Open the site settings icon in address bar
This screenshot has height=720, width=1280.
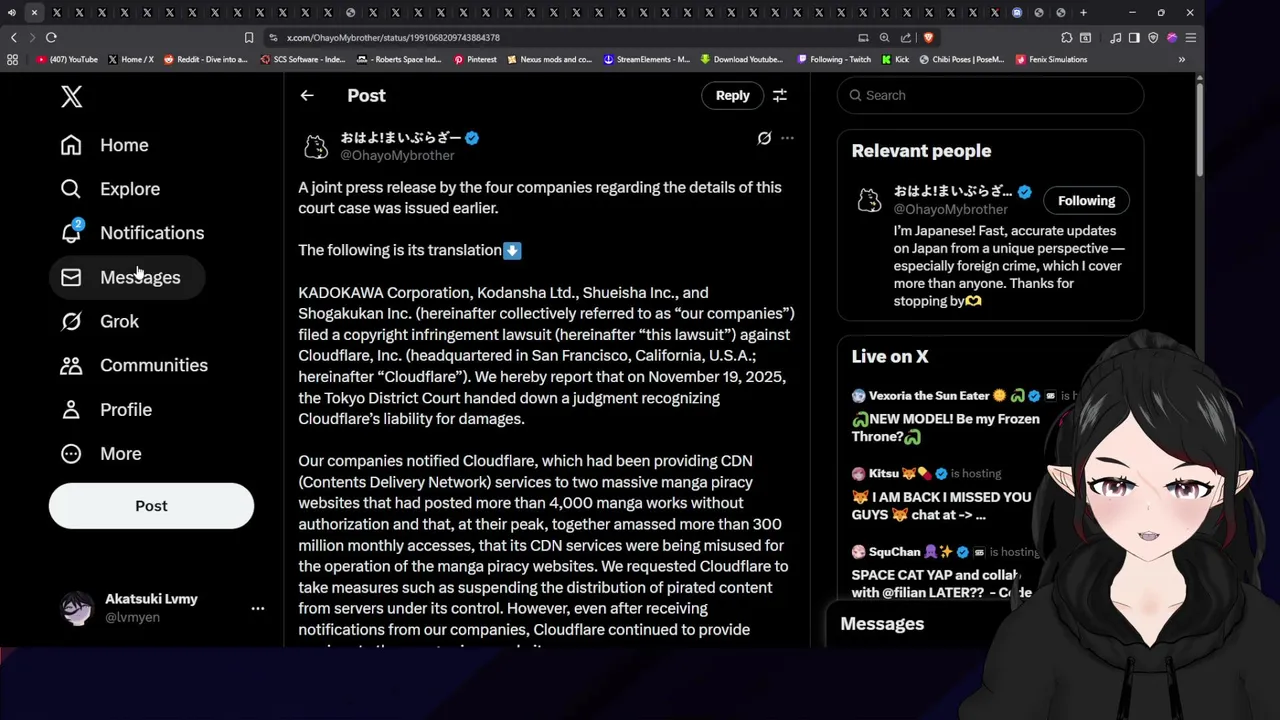[x=273, y=37]
